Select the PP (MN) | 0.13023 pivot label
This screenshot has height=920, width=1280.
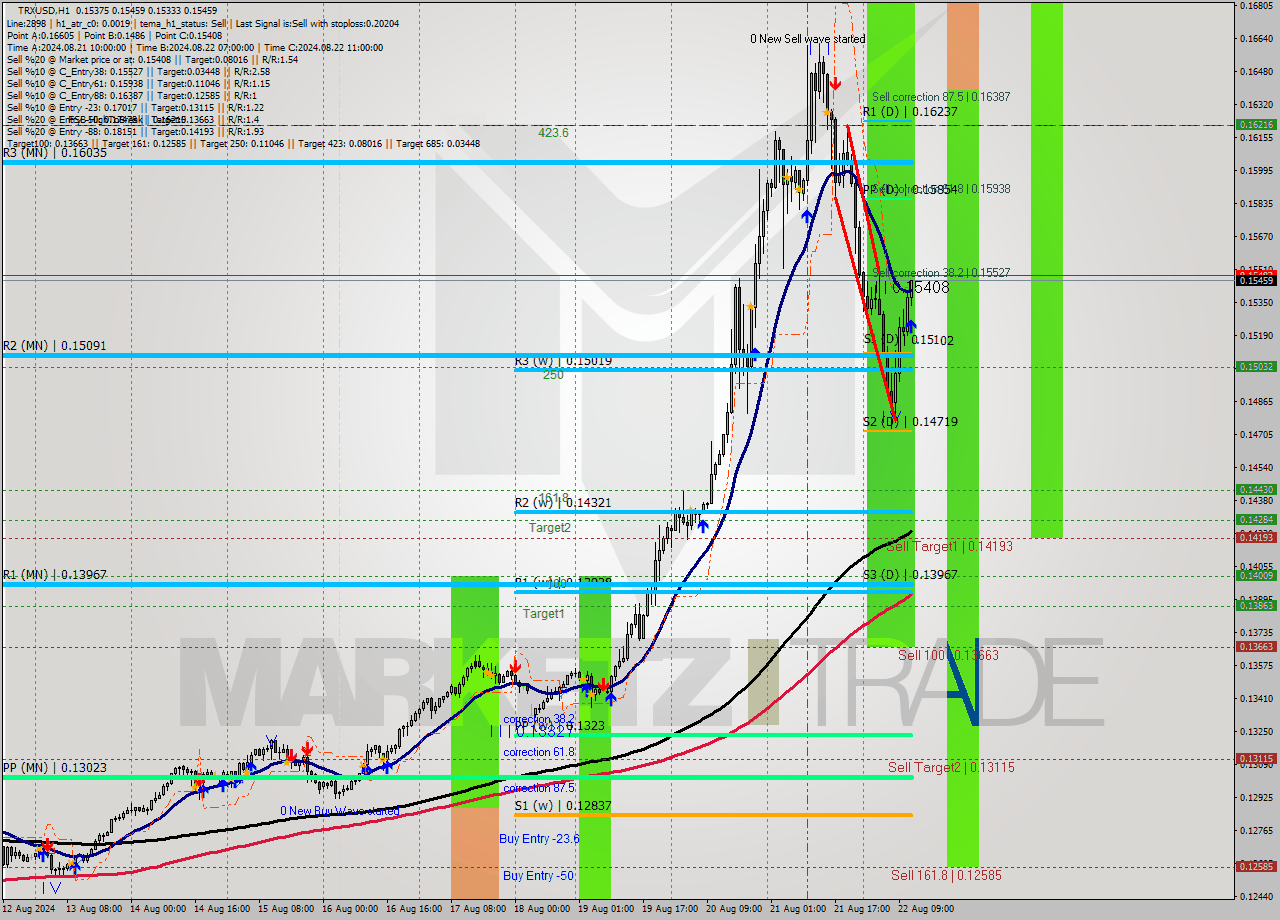(x=54, y=768)
